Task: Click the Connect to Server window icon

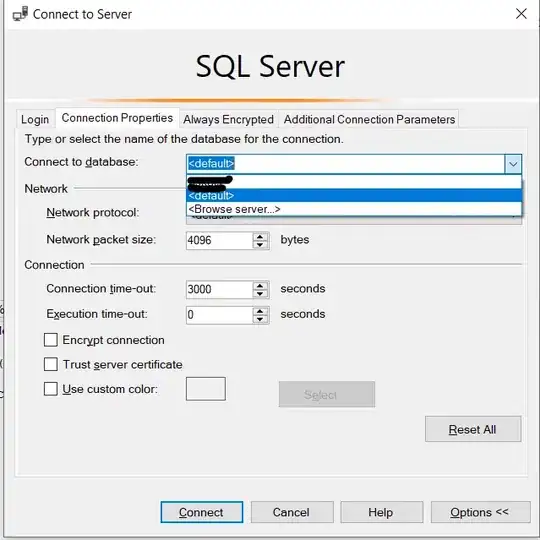Action: (20, 14)
